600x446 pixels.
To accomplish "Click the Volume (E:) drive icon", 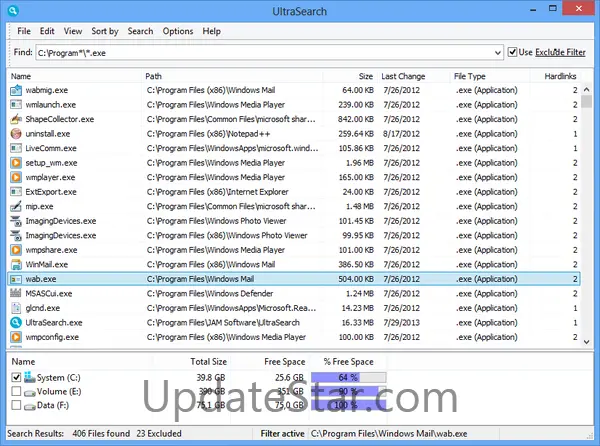I will coord(29,392).
